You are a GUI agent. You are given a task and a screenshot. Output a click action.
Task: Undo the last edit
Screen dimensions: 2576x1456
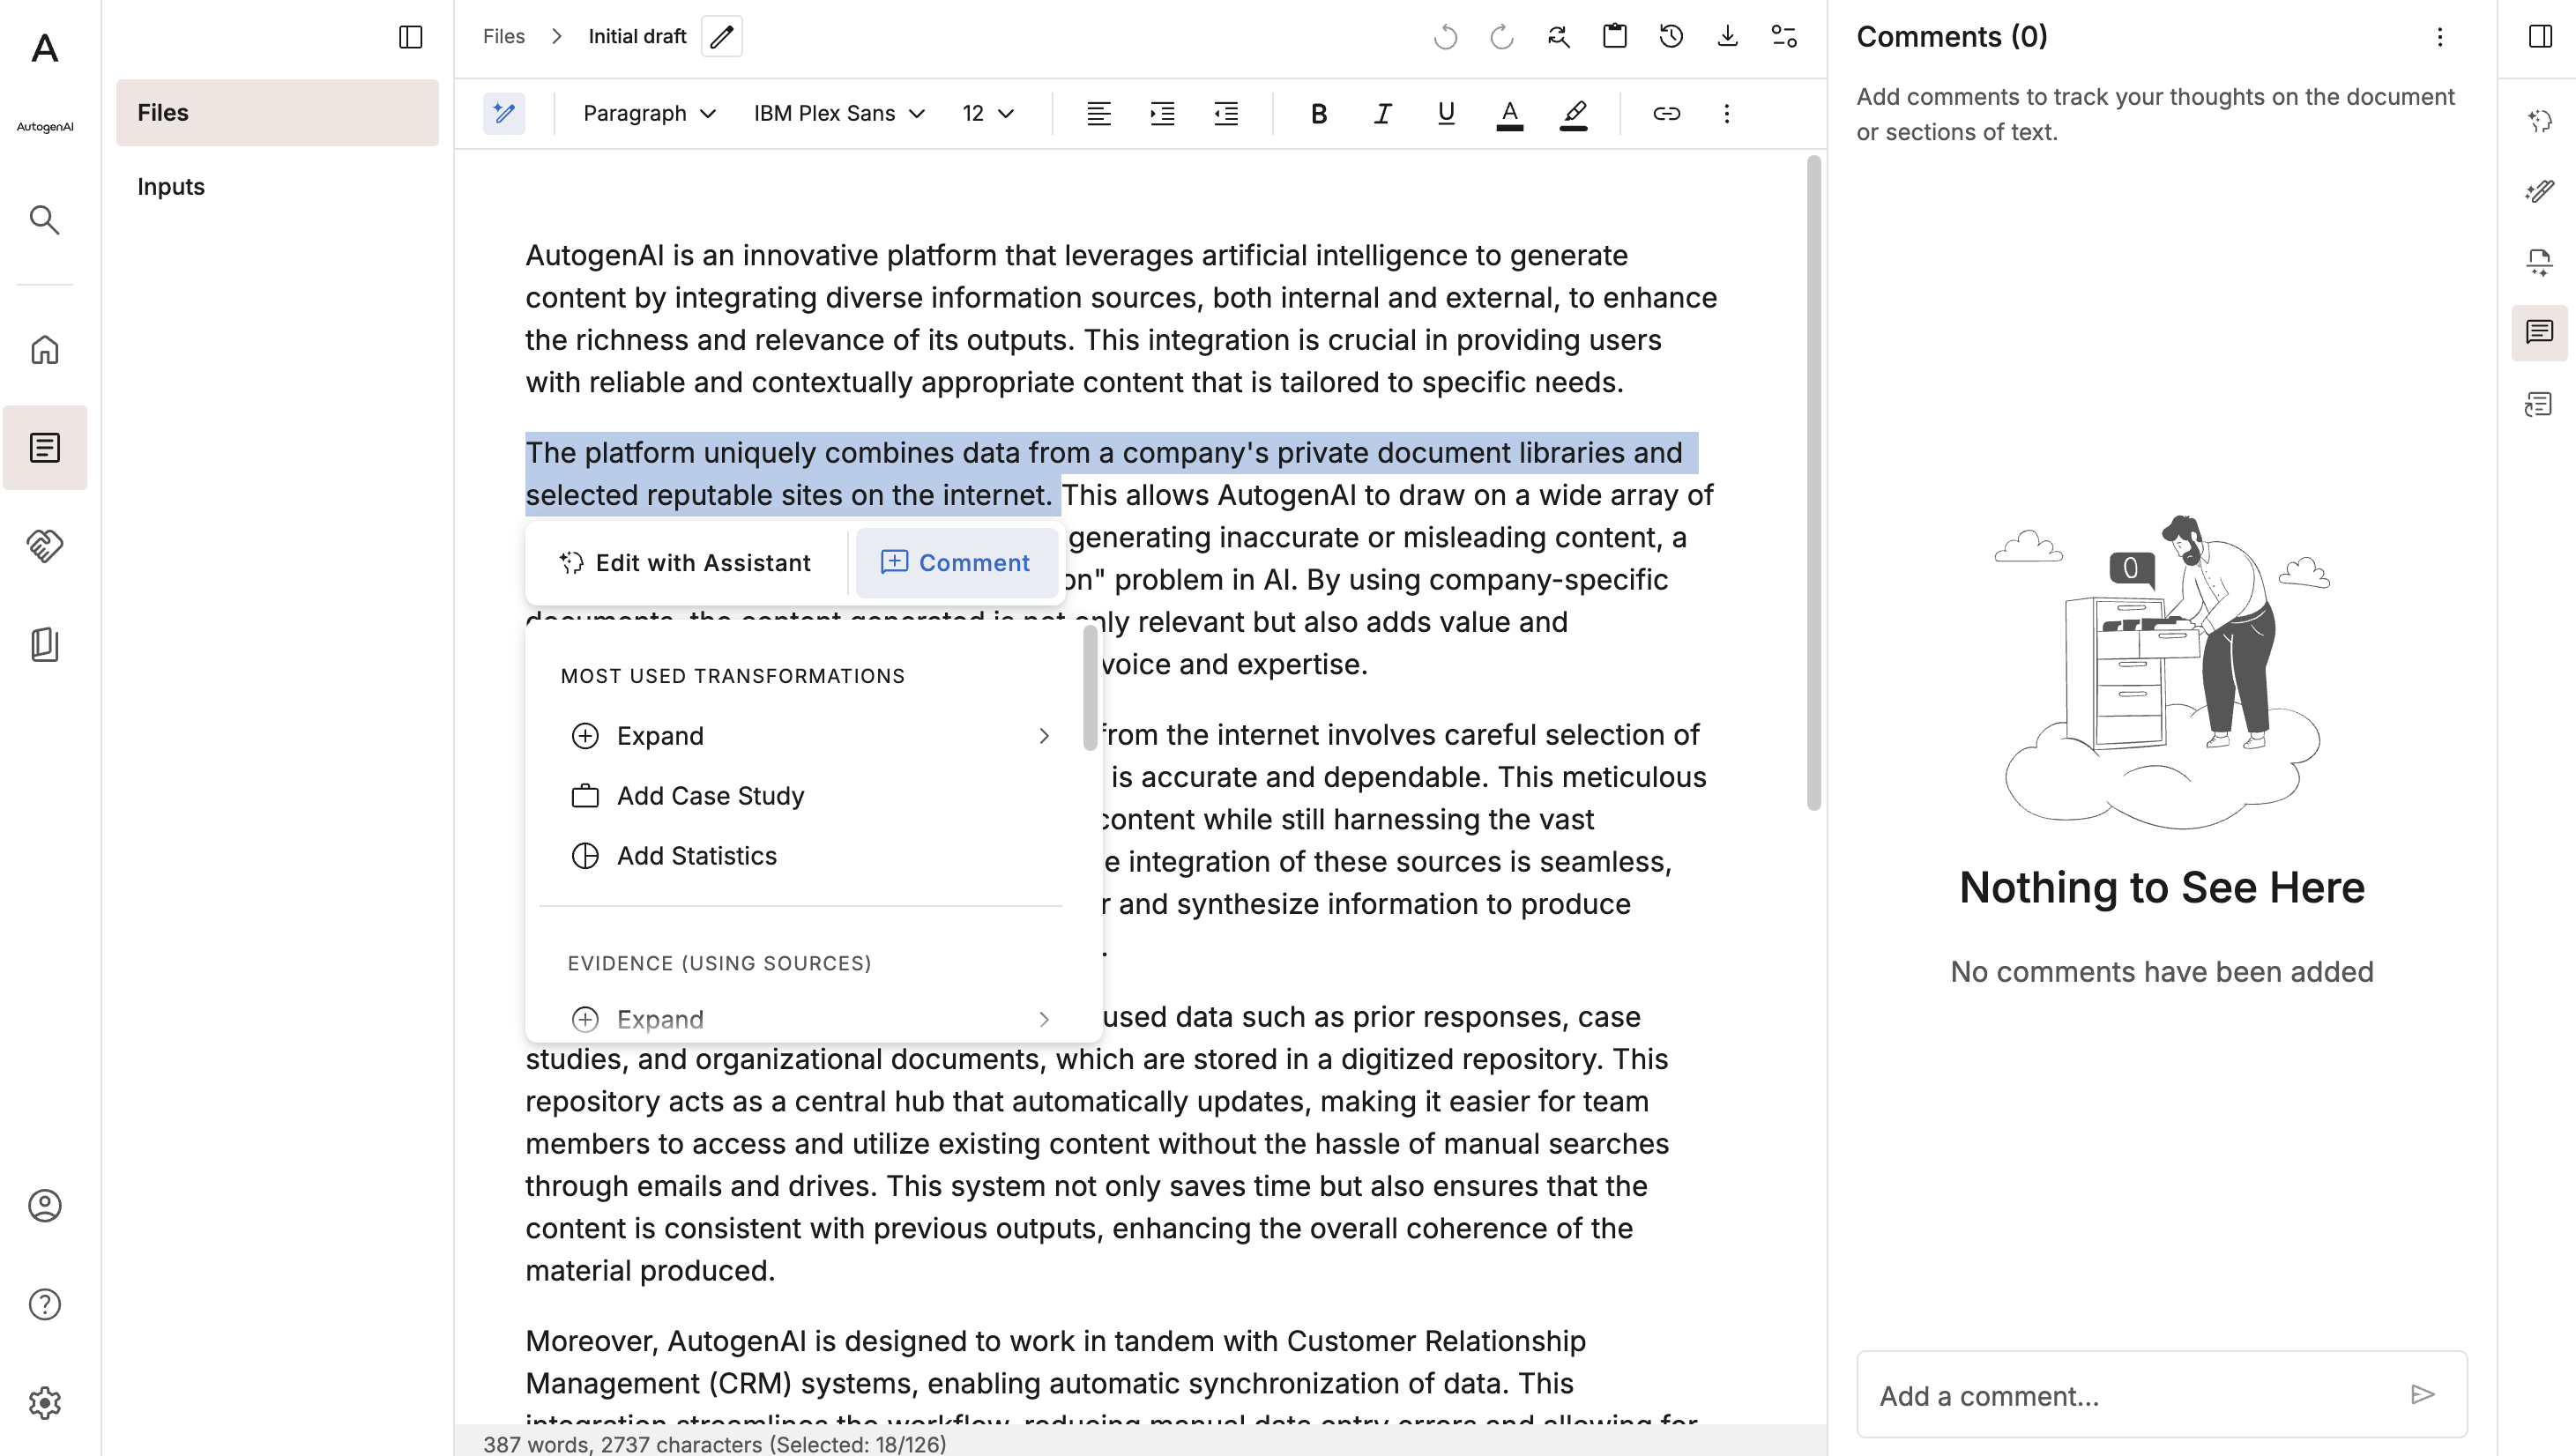(1446, 37)
